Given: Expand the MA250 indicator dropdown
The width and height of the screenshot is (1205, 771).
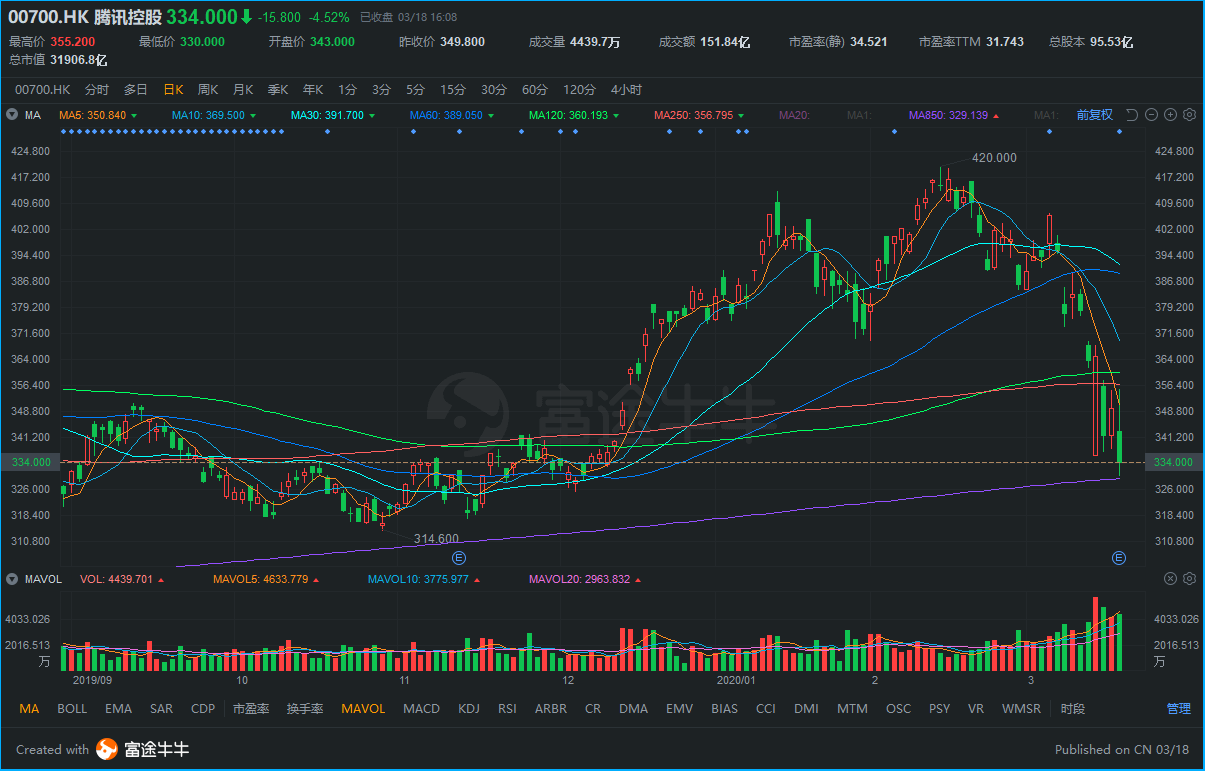Looking at the screenshot, I should 741,116.
